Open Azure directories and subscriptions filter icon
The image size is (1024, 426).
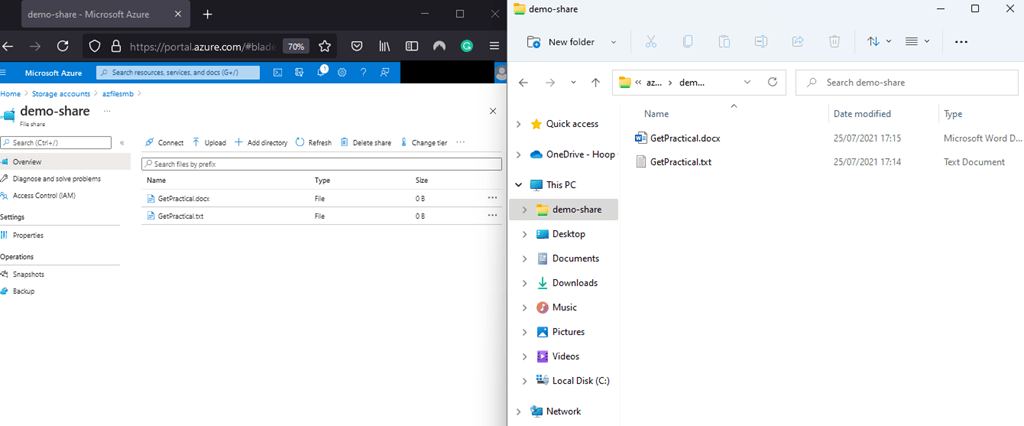[299, 73]
